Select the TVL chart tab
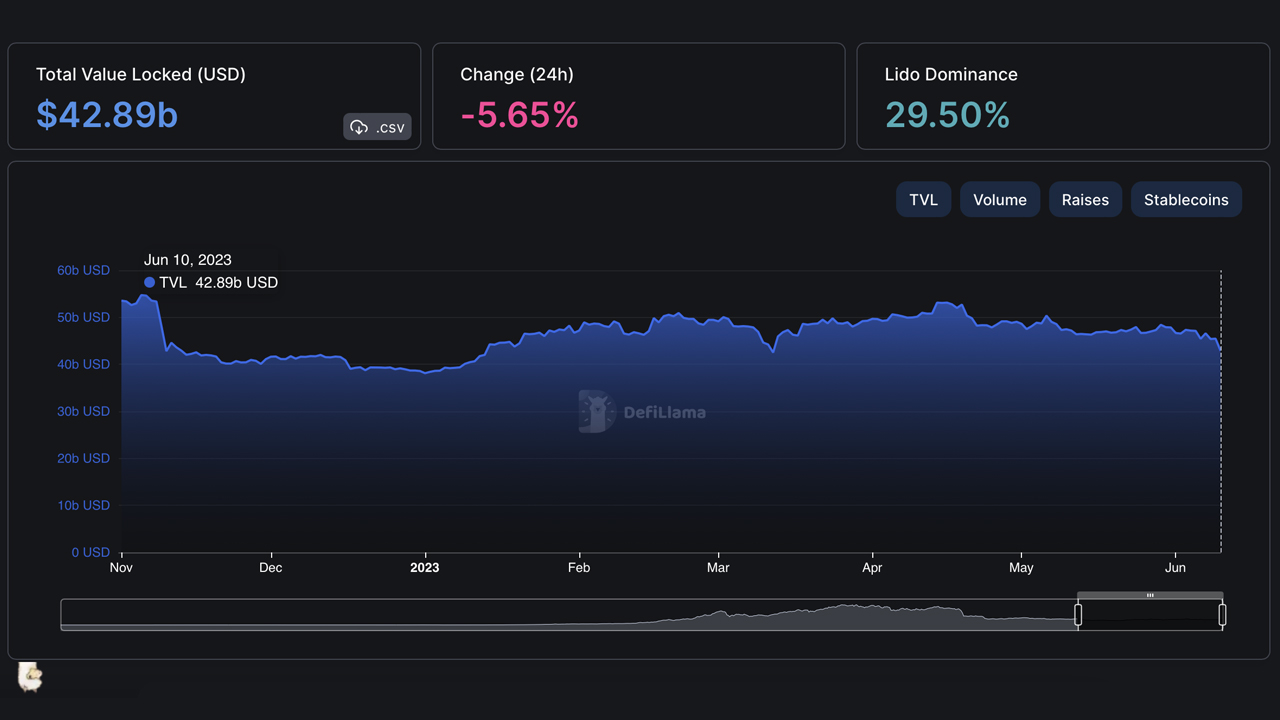Viewport: 1280px width, 720px height. point(922,199)
